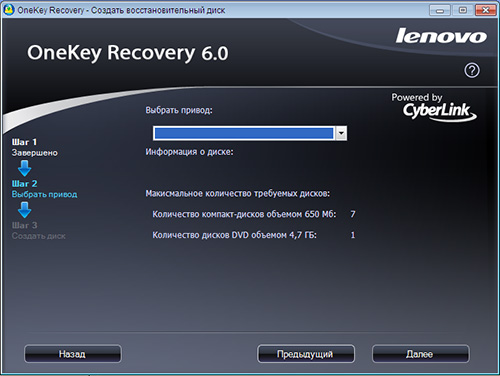
Task: Click the compact disc count value 7
Action: coord(353,214)
